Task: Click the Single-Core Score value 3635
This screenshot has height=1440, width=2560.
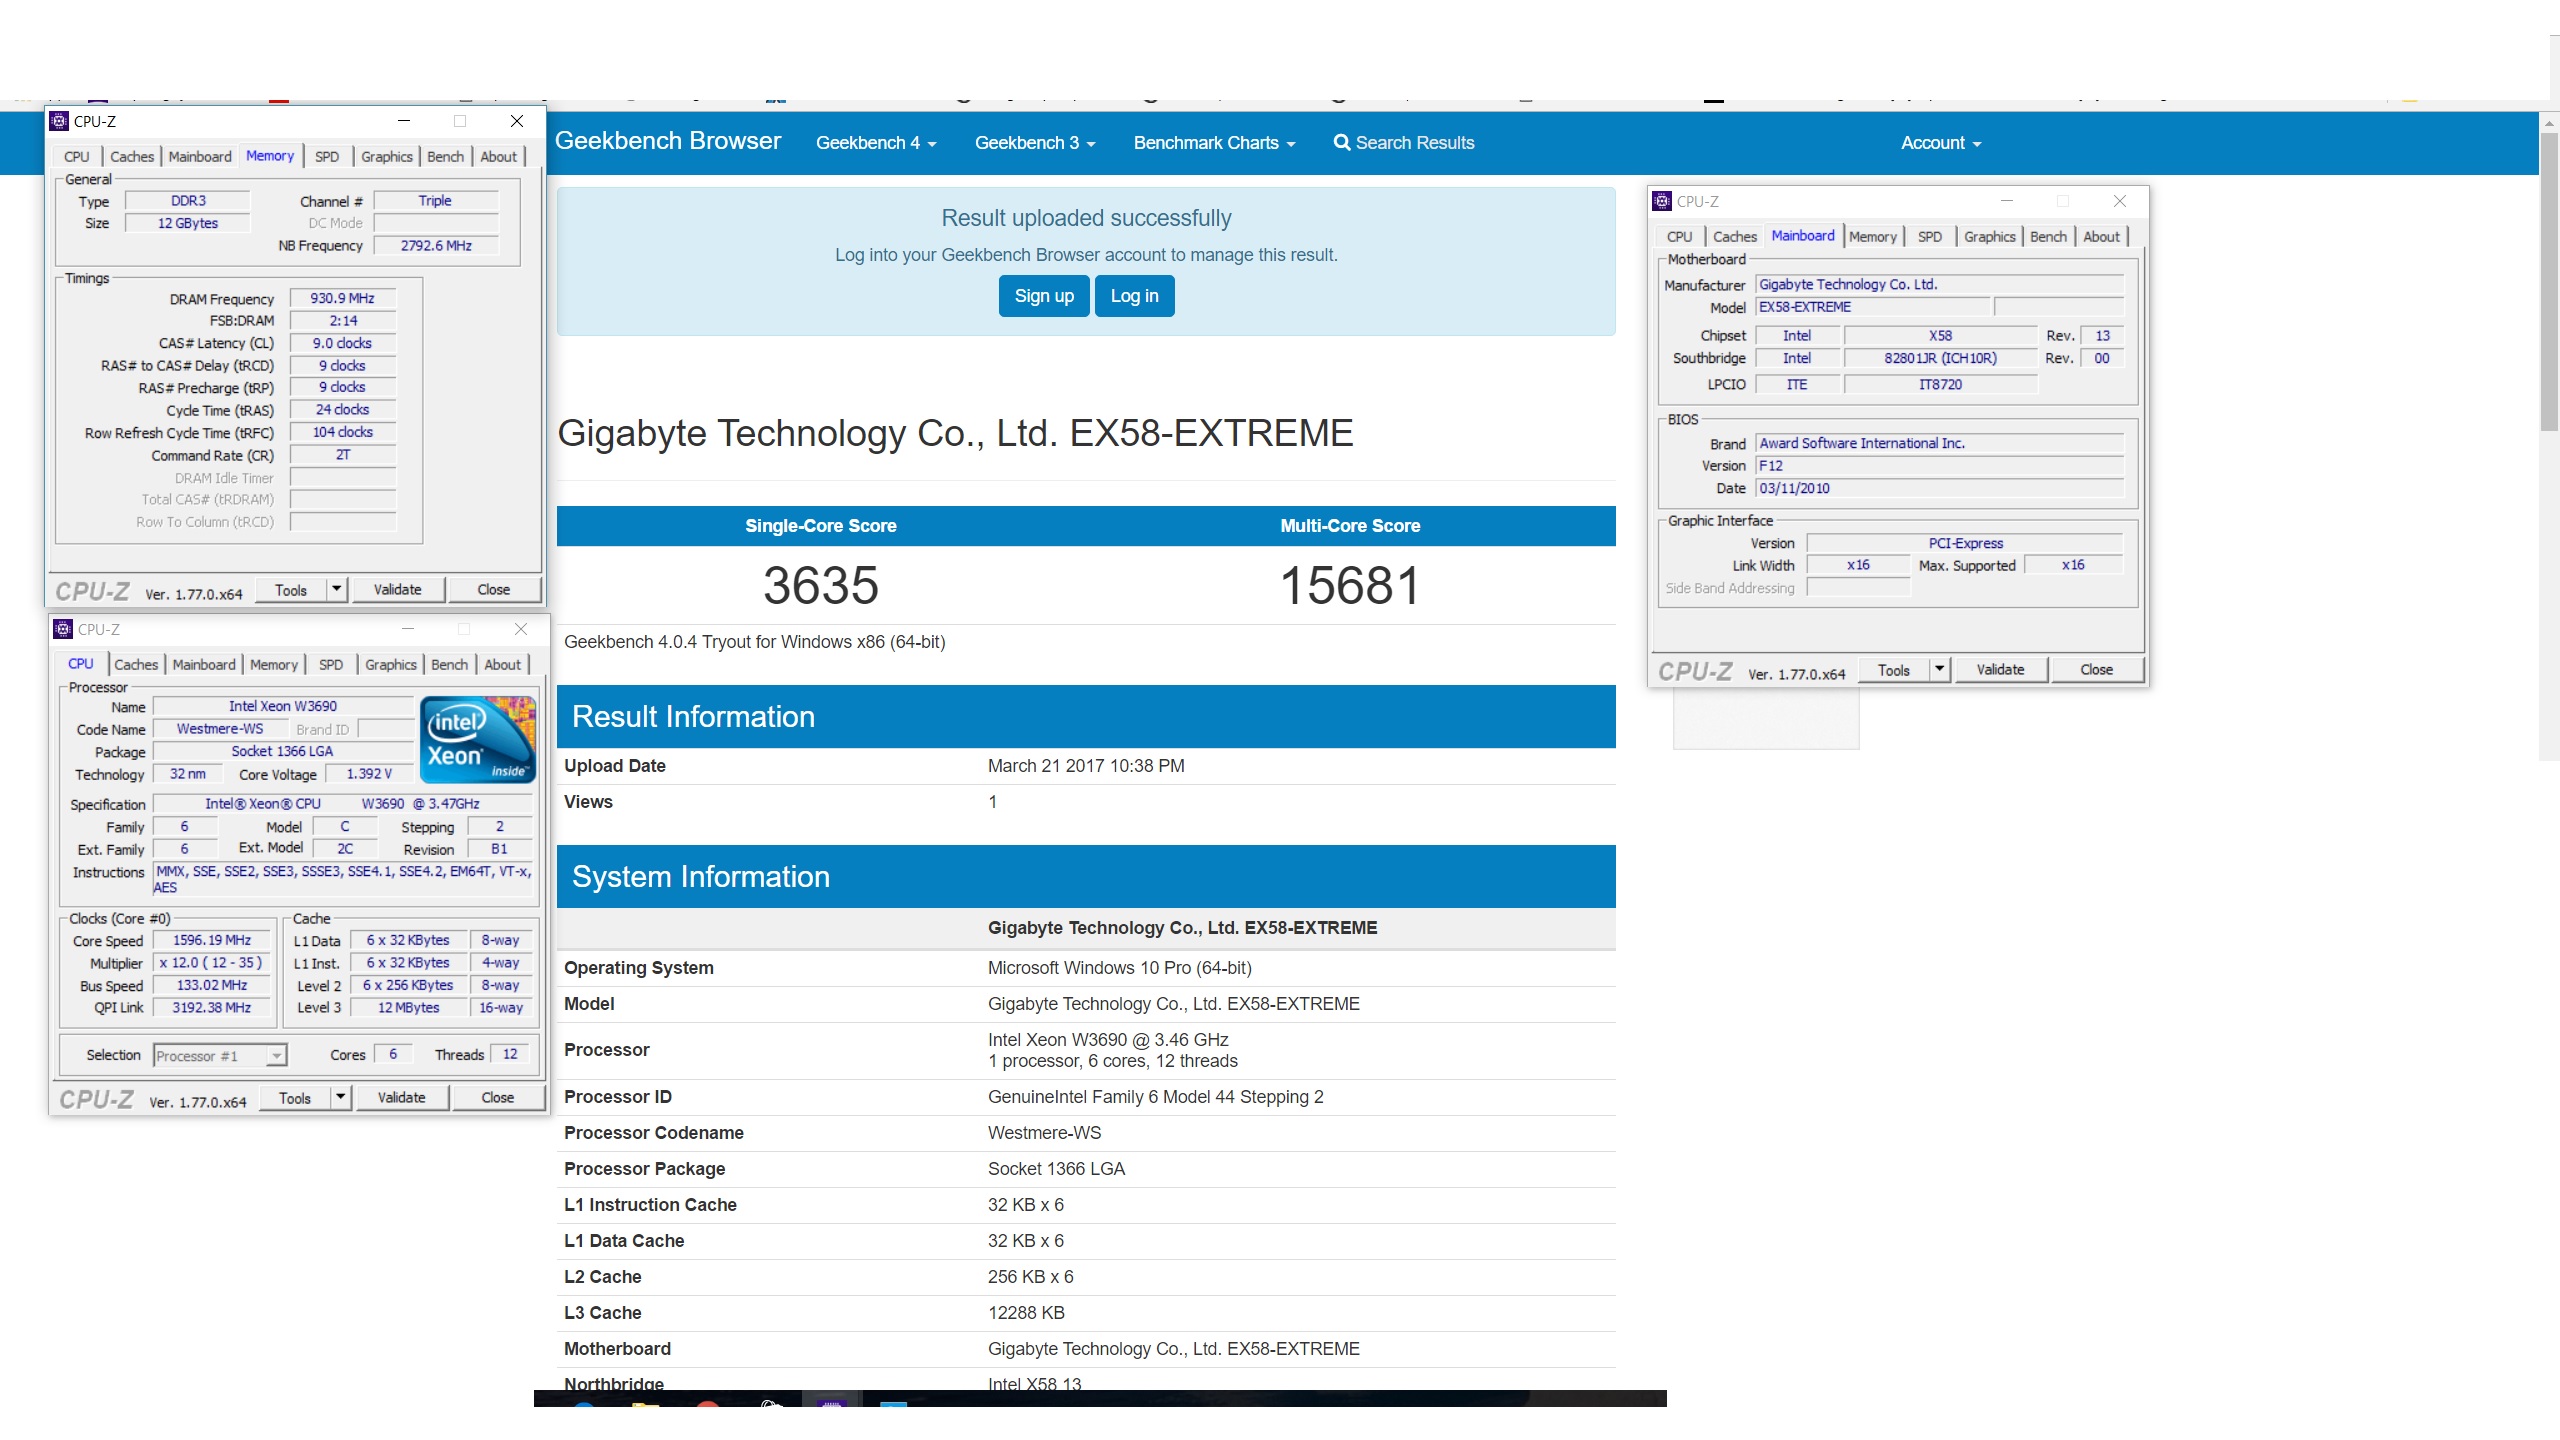Action: [x=821, y=585]
